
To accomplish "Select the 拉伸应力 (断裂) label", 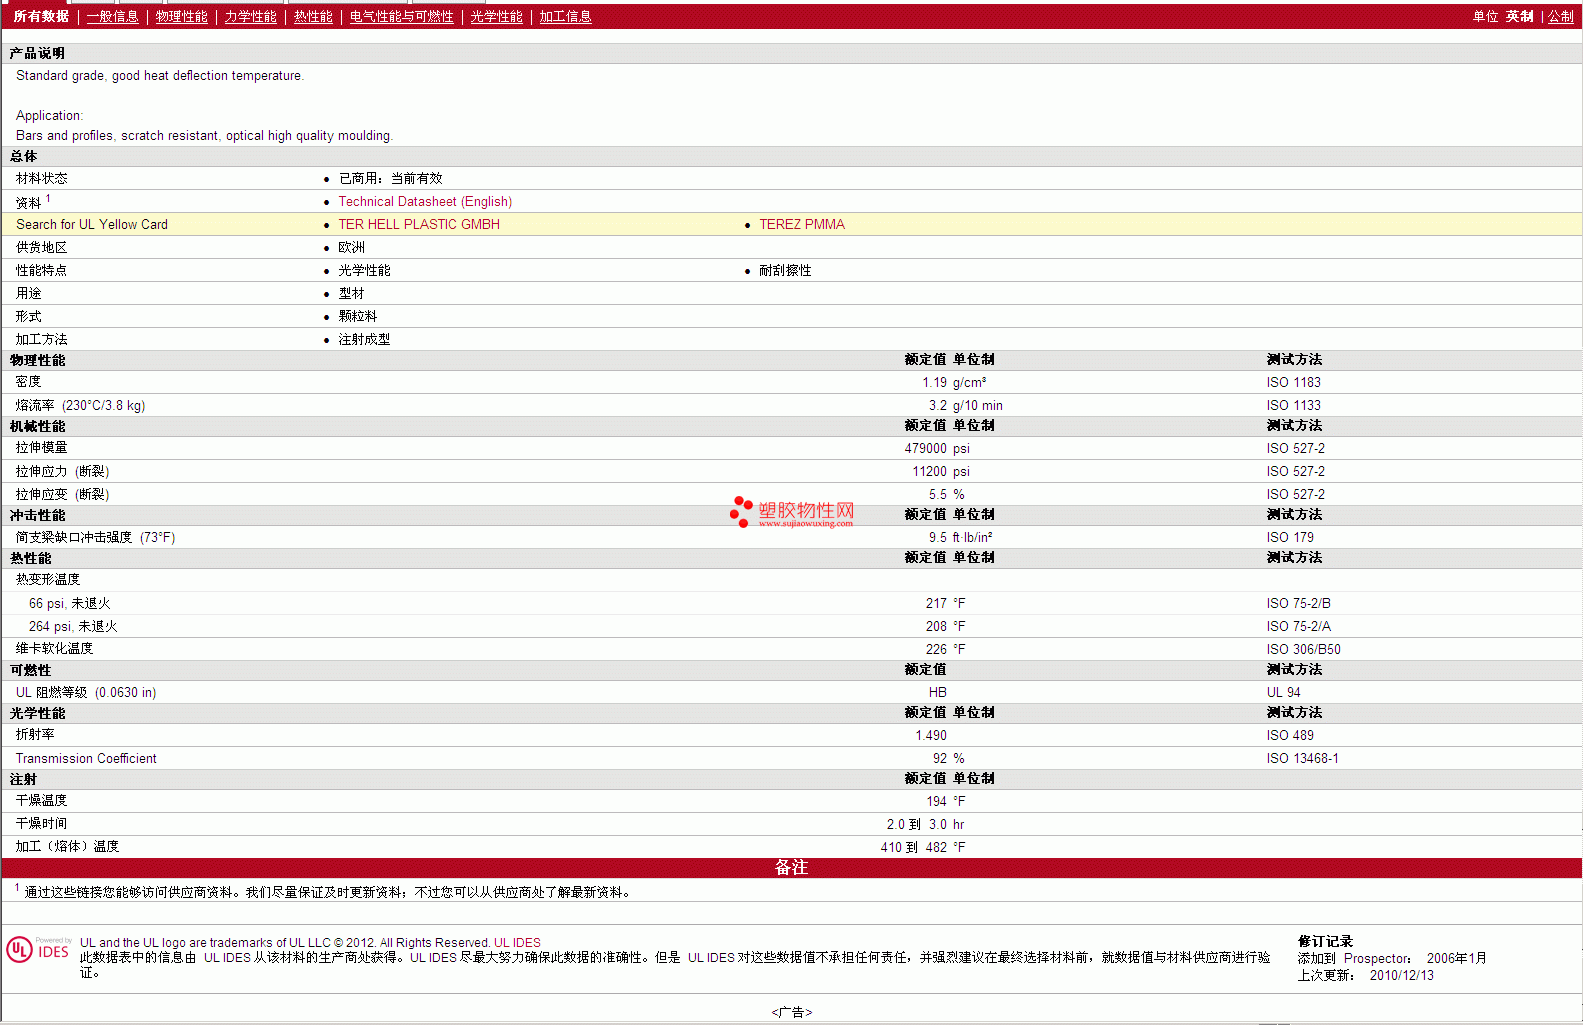I will 62,471.
